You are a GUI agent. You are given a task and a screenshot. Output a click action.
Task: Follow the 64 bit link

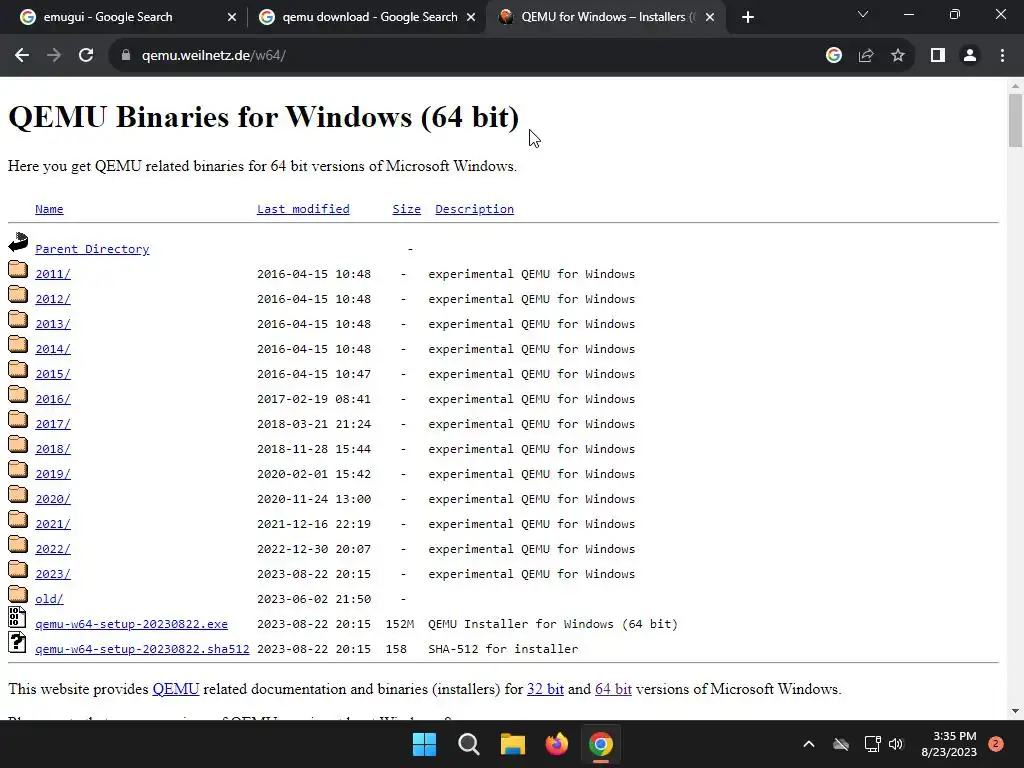click(x=613, y=689)
